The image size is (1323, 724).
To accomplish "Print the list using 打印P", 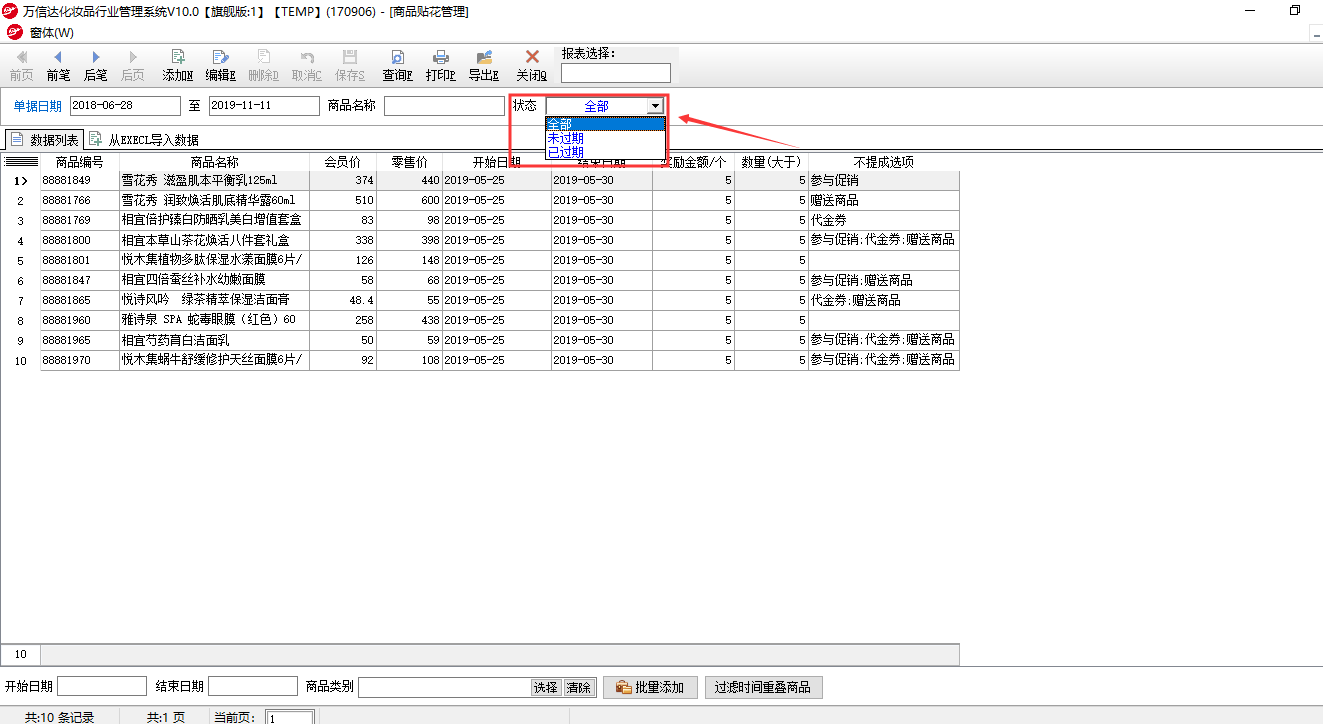I will click(x=440, y=65).
